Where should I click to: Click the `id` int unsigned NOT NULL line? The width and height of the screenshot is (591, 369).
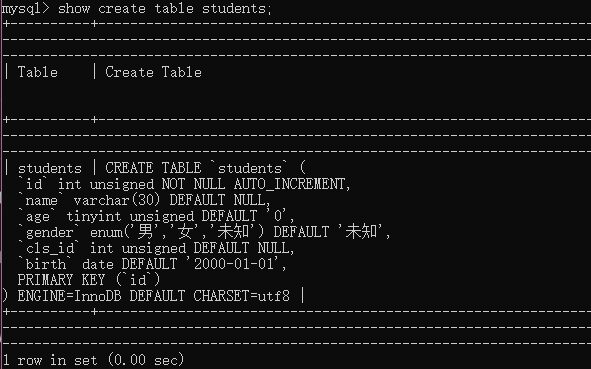[x=184, y=184]
